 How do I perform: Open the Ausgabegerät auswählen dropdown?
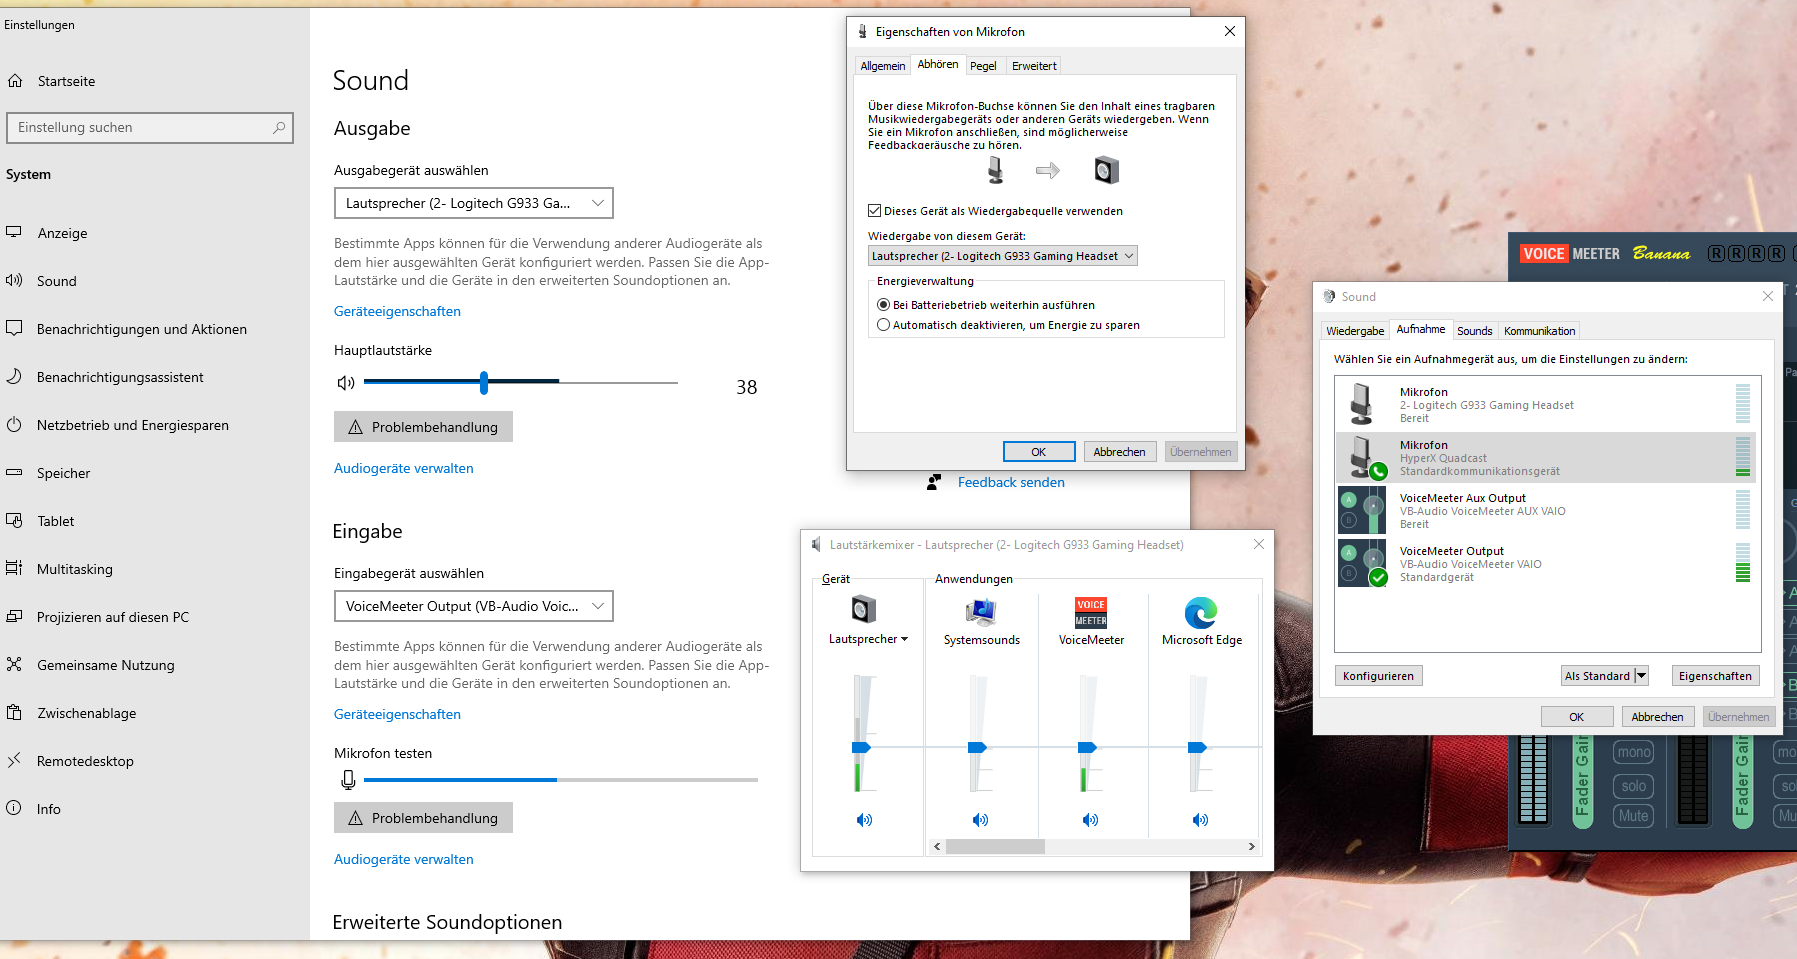pyautogui.click(x=473, y=203)
